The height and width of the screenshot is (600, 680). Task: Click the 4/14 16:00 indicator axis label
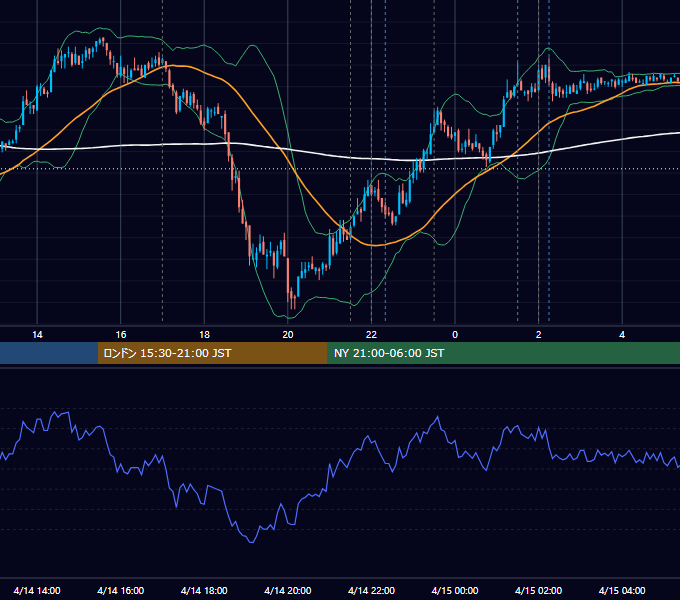point(121,590)
